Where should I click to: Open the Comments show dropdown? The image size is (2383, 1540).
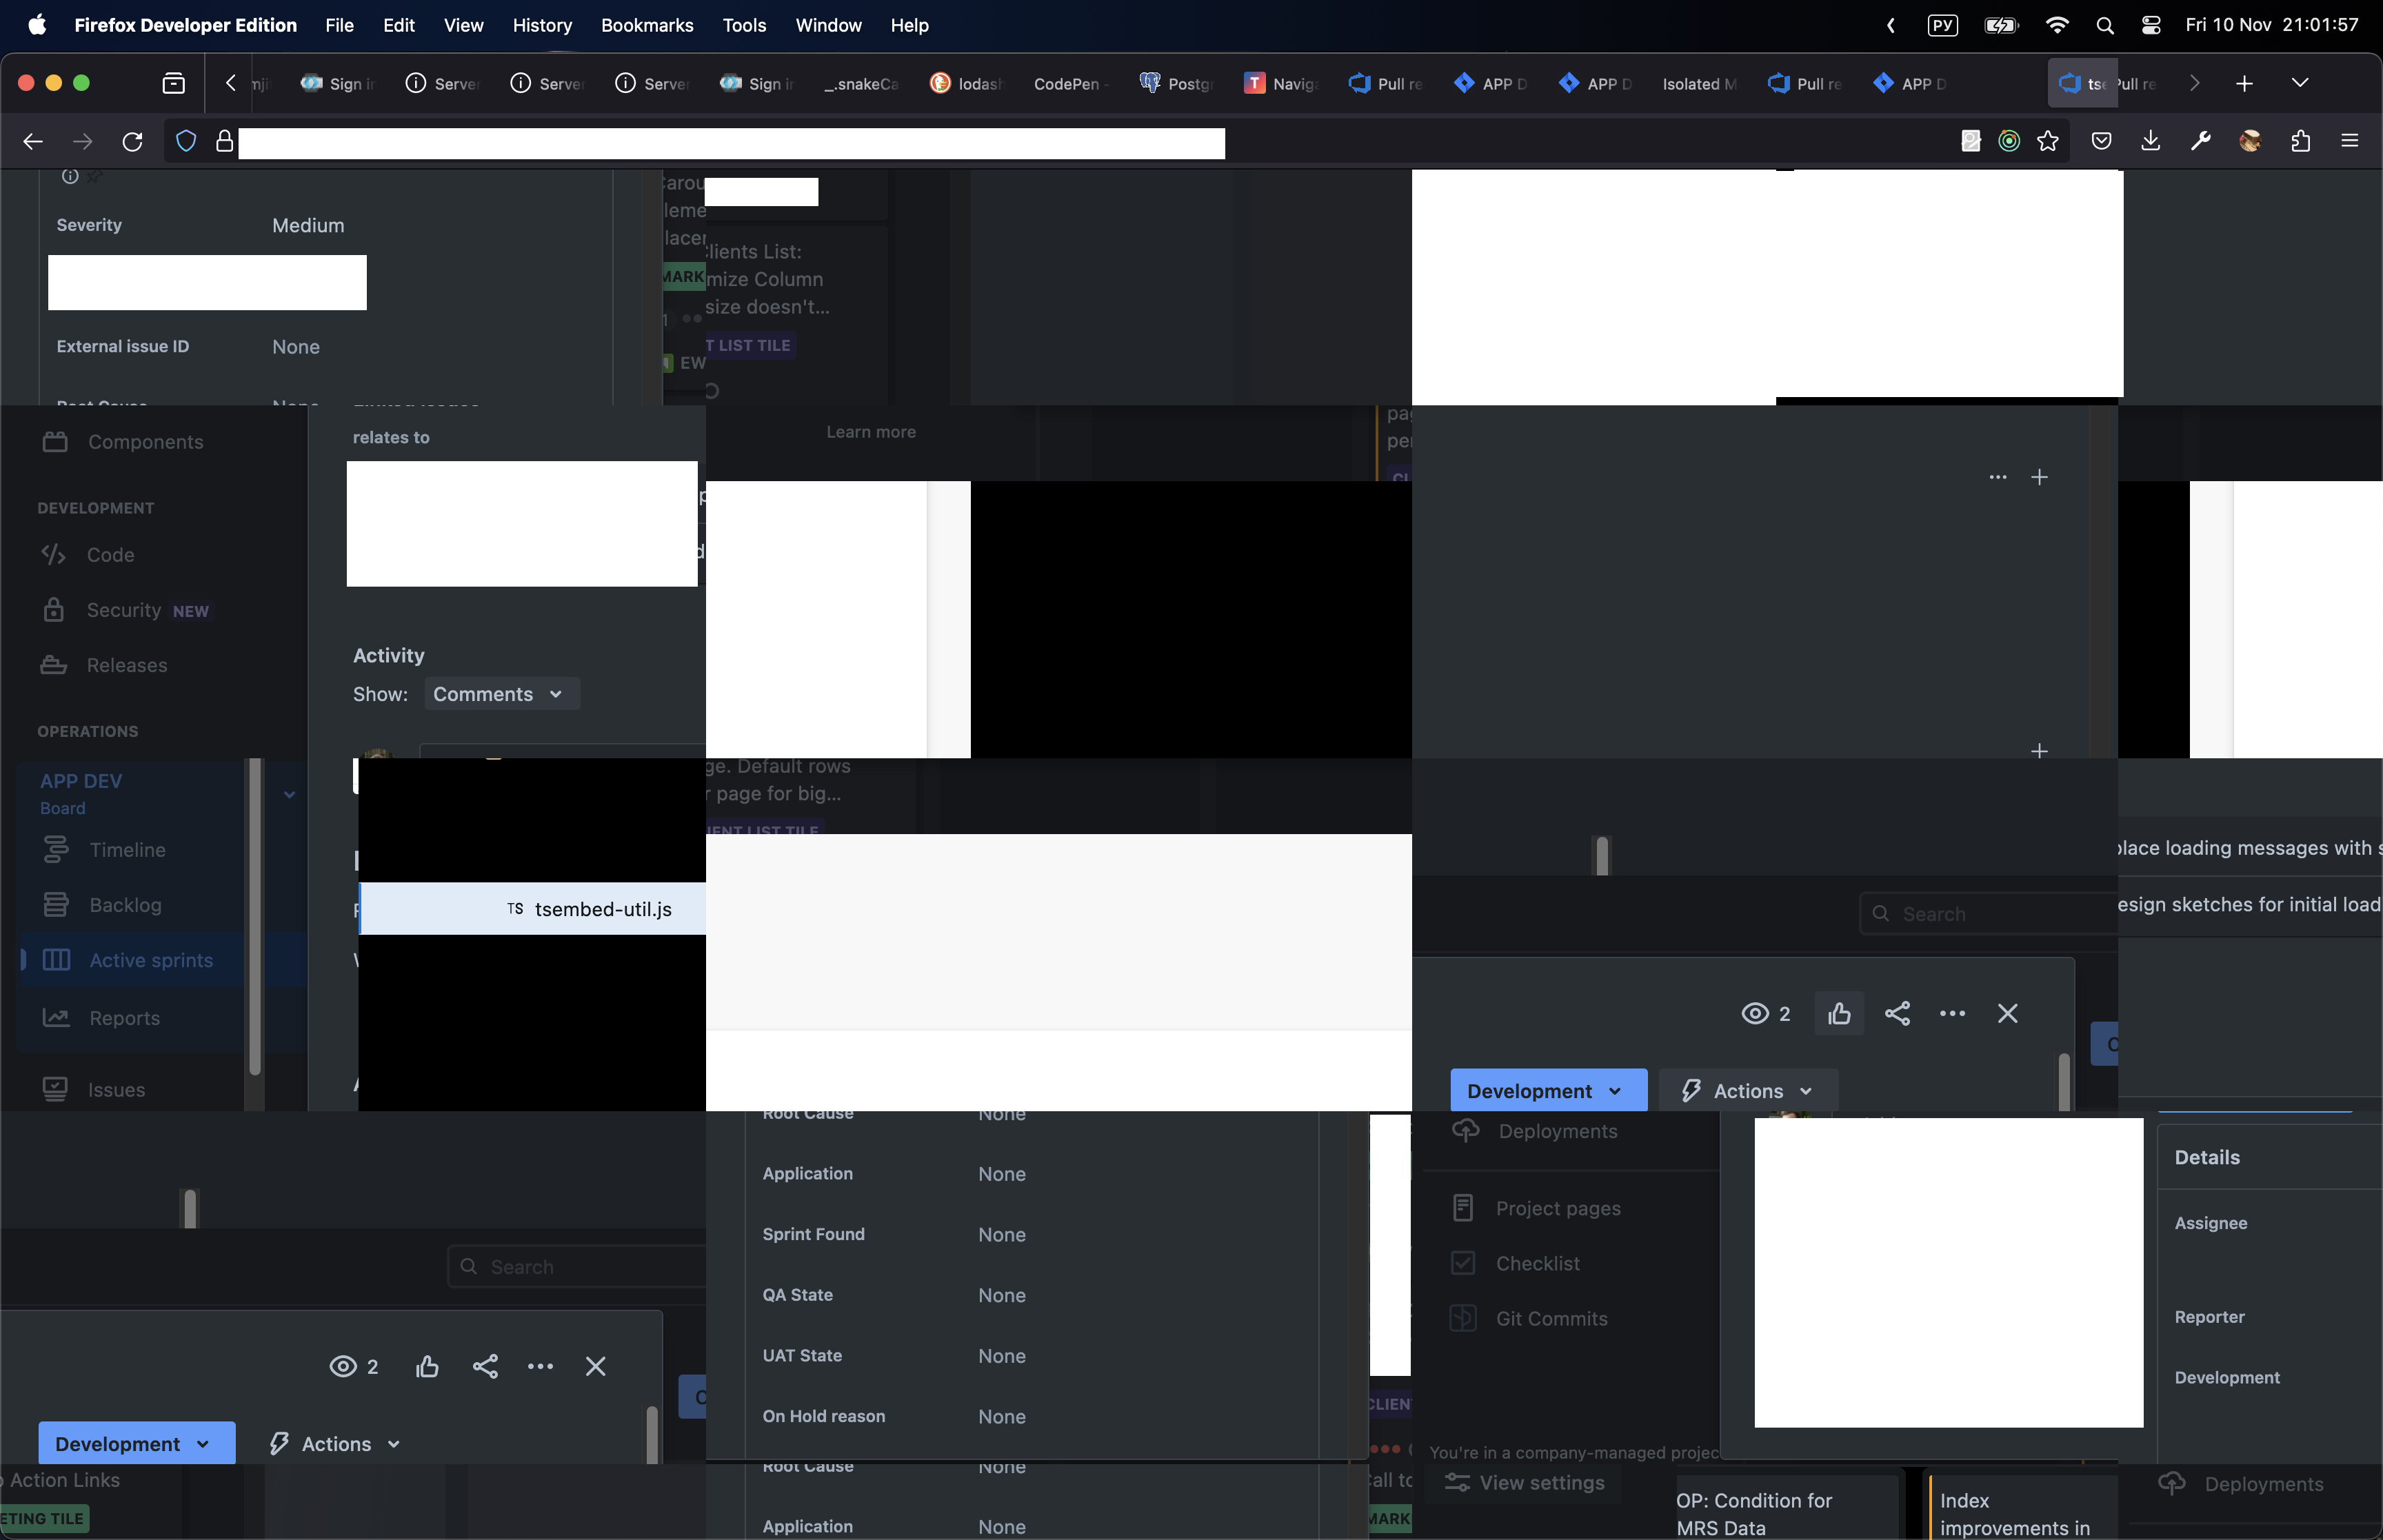click(x=500, y=694)
